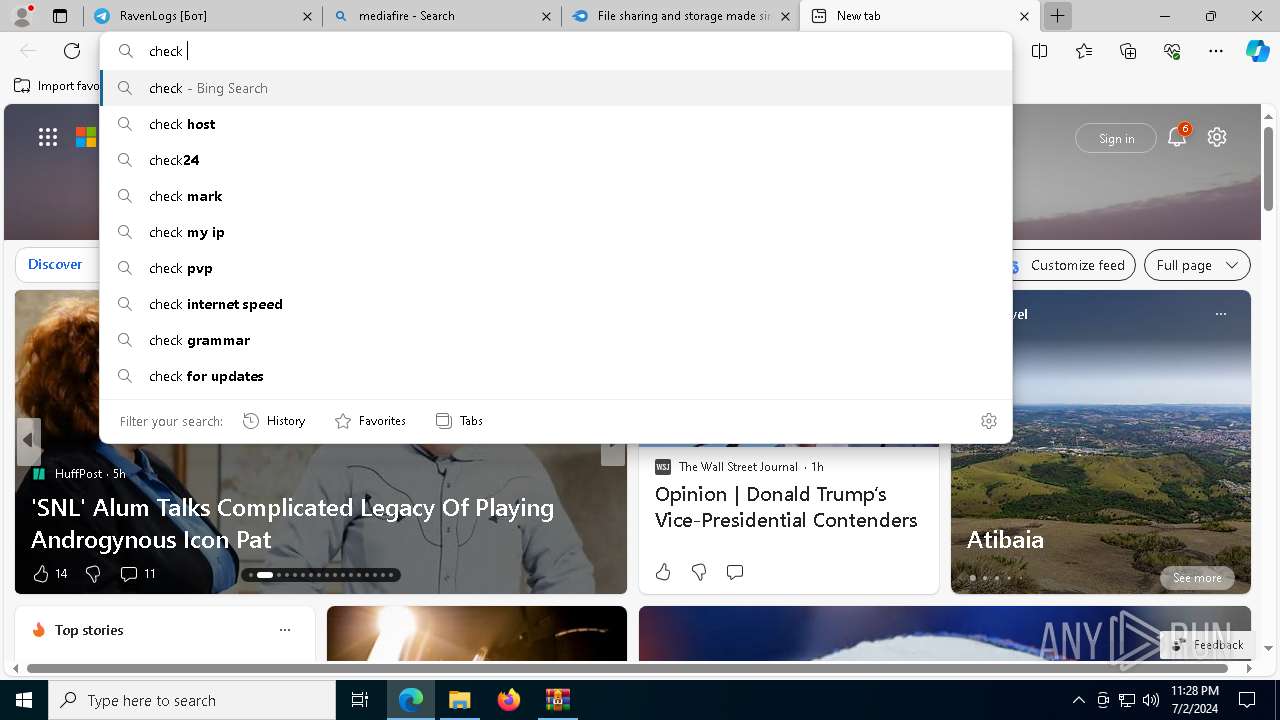Open the tab actions menu icon
Image resolution: width=1280 pixels, height=720 pixels.
(x=60, y=16)
